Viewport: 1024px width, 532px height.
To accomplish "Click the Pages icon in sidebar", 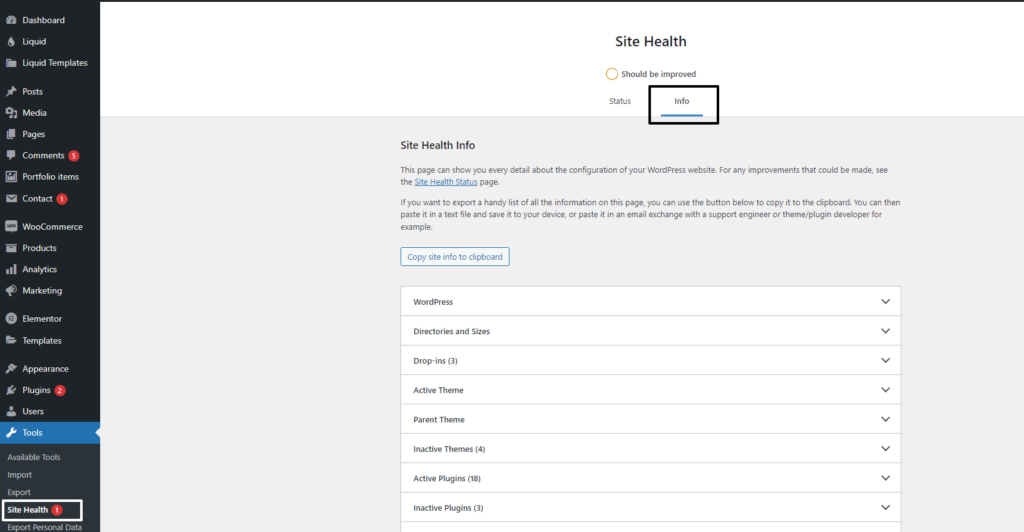I will click(x=11, y=134).
